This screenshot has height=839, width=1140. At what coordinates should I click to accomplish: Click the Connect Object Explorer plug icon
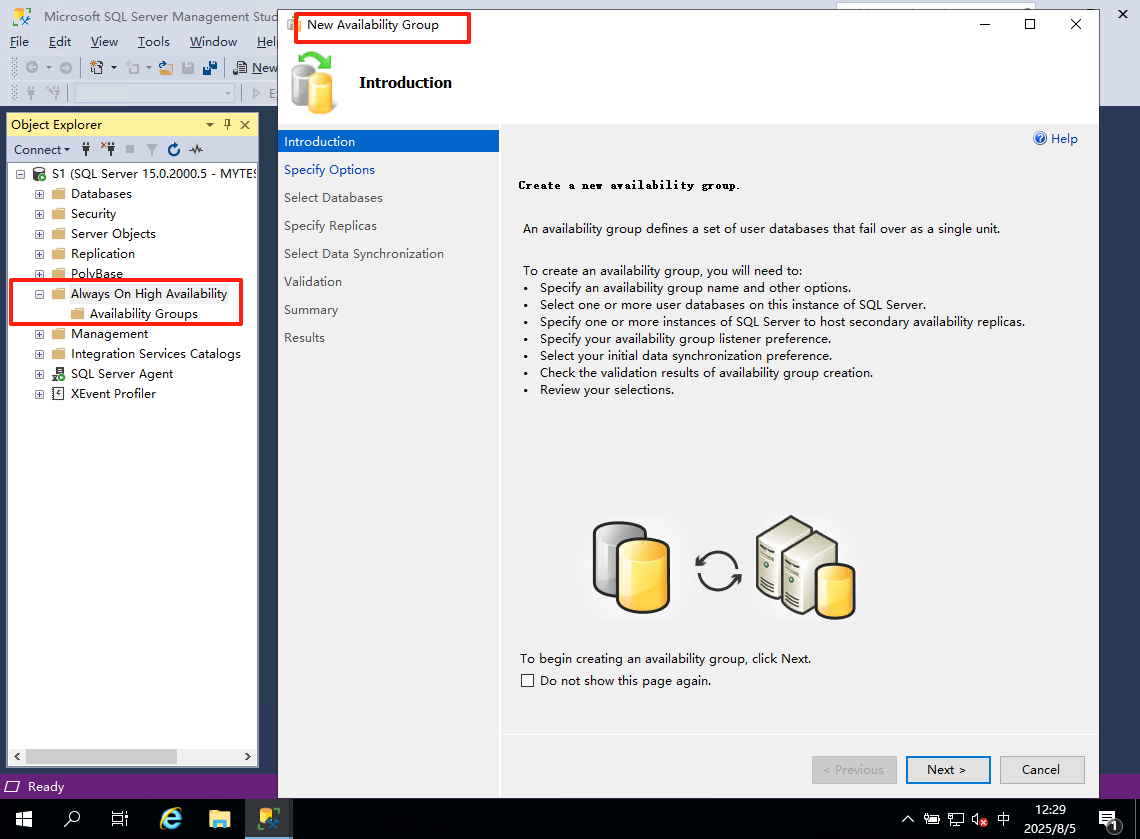pyautogui.click(x=86, y=149)
